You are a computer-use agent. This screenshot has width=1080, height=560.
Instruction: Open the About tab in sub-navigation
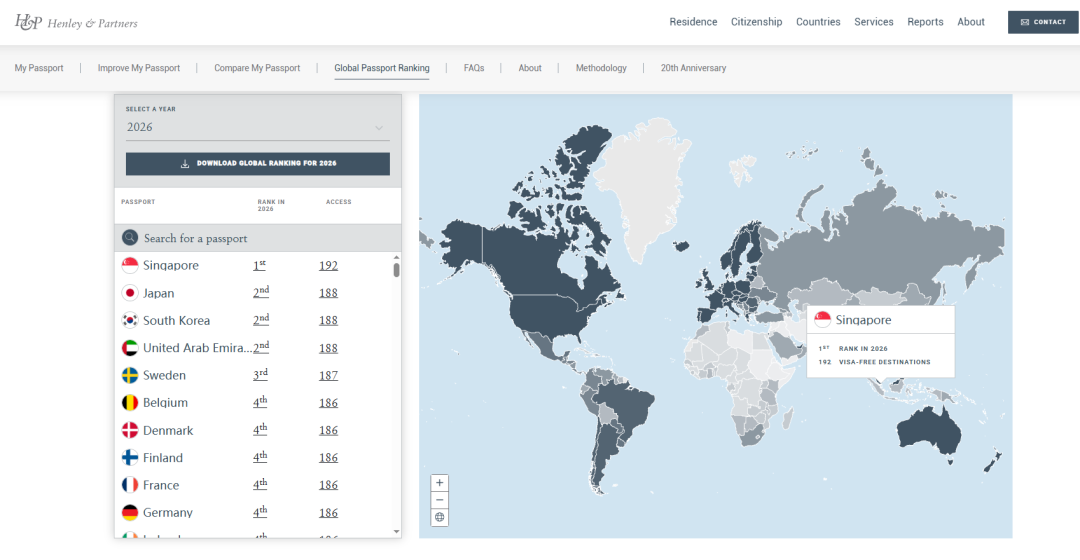pyautogui.click(x=530, y=68)
